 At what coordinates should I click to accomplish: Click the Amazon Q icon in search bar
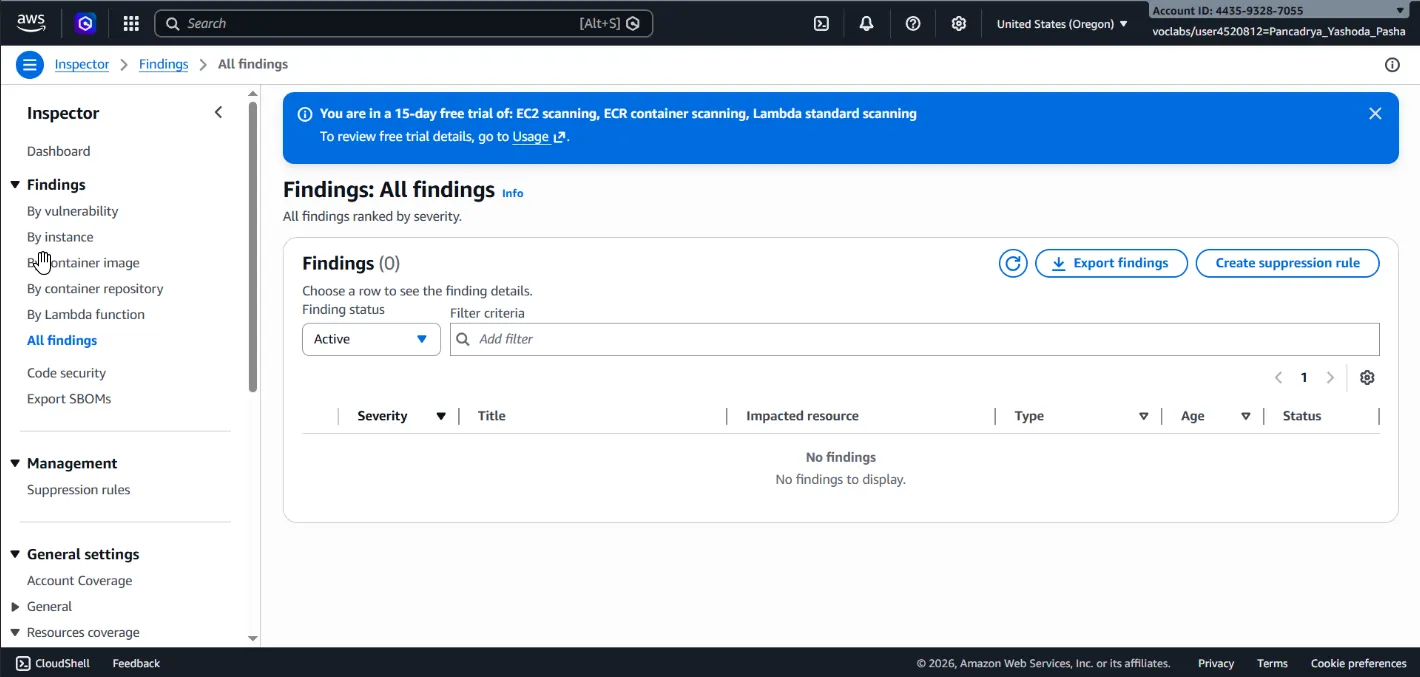[x=633, y=23]
